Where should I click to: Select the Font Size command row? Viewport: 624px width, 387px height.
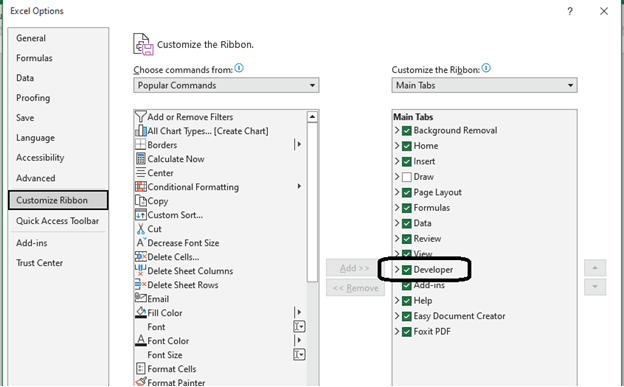(220, 355)
